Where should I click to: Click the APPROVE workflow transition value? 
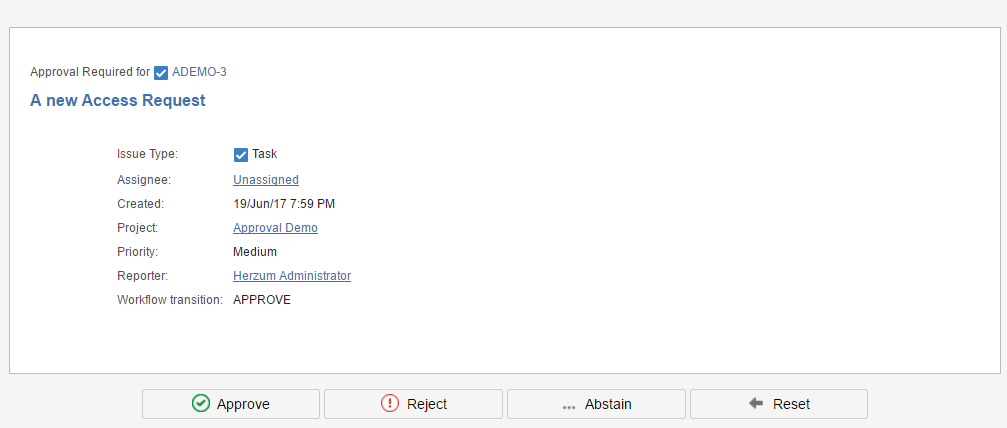pyautogui.click(x=262, y=300)
